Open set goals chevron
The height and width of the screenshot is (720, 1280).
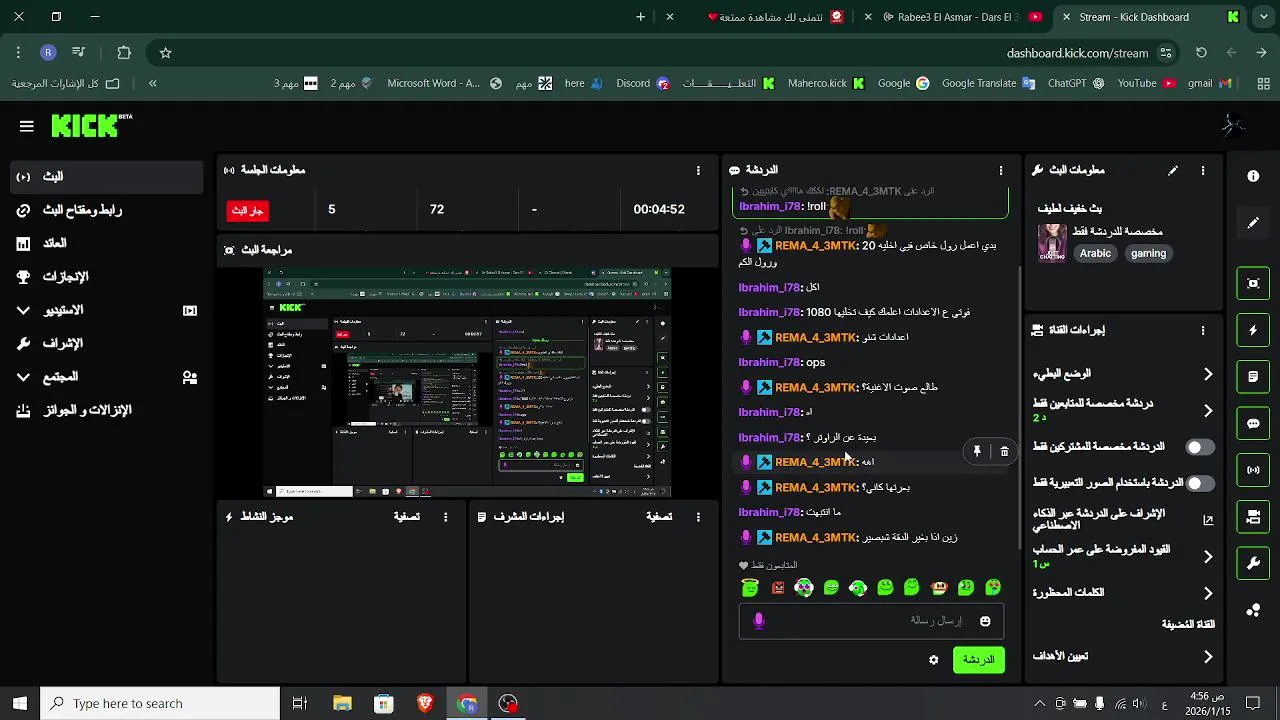click(1208, 657)
